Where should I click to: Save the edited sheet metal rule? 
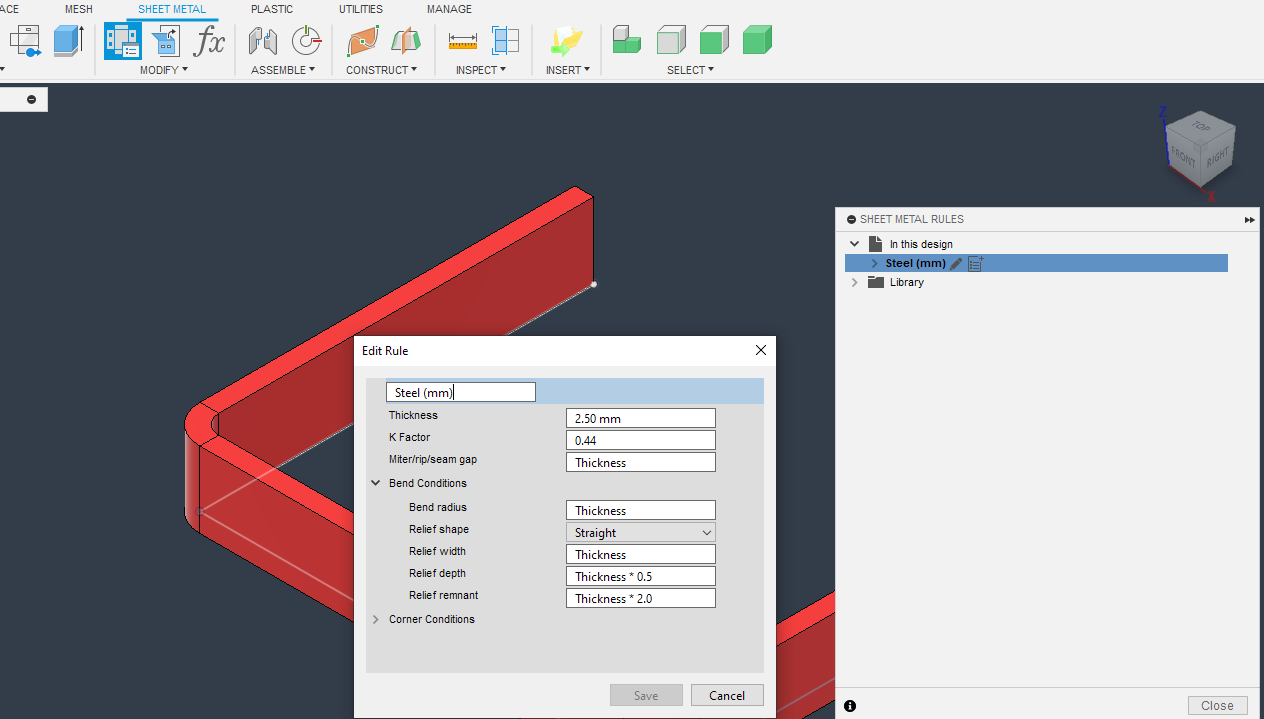coord(646,695)
